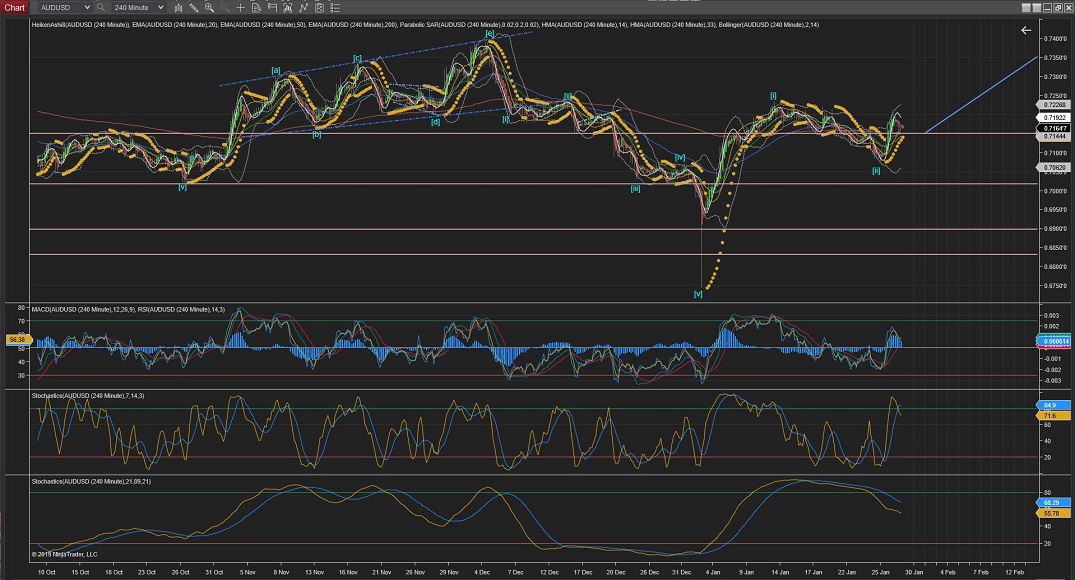The width and height of the screenshot is (1075, 580).
Task: Click the first grey link square, top right
Action: (1026, 8)
